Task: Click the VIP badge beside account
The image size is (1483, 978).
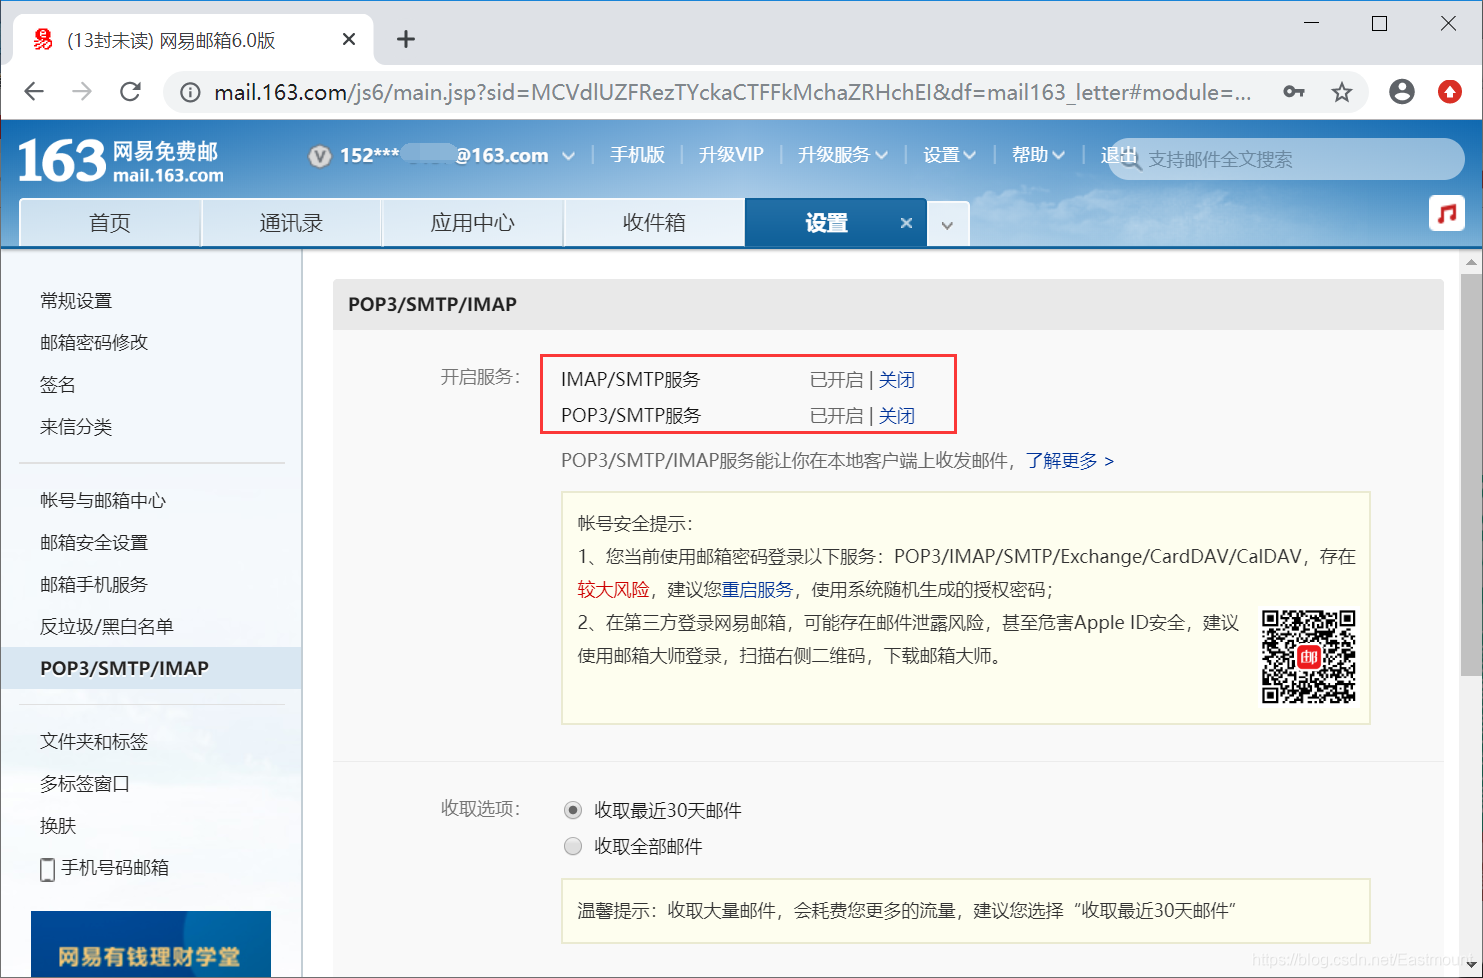Action: 320,156
